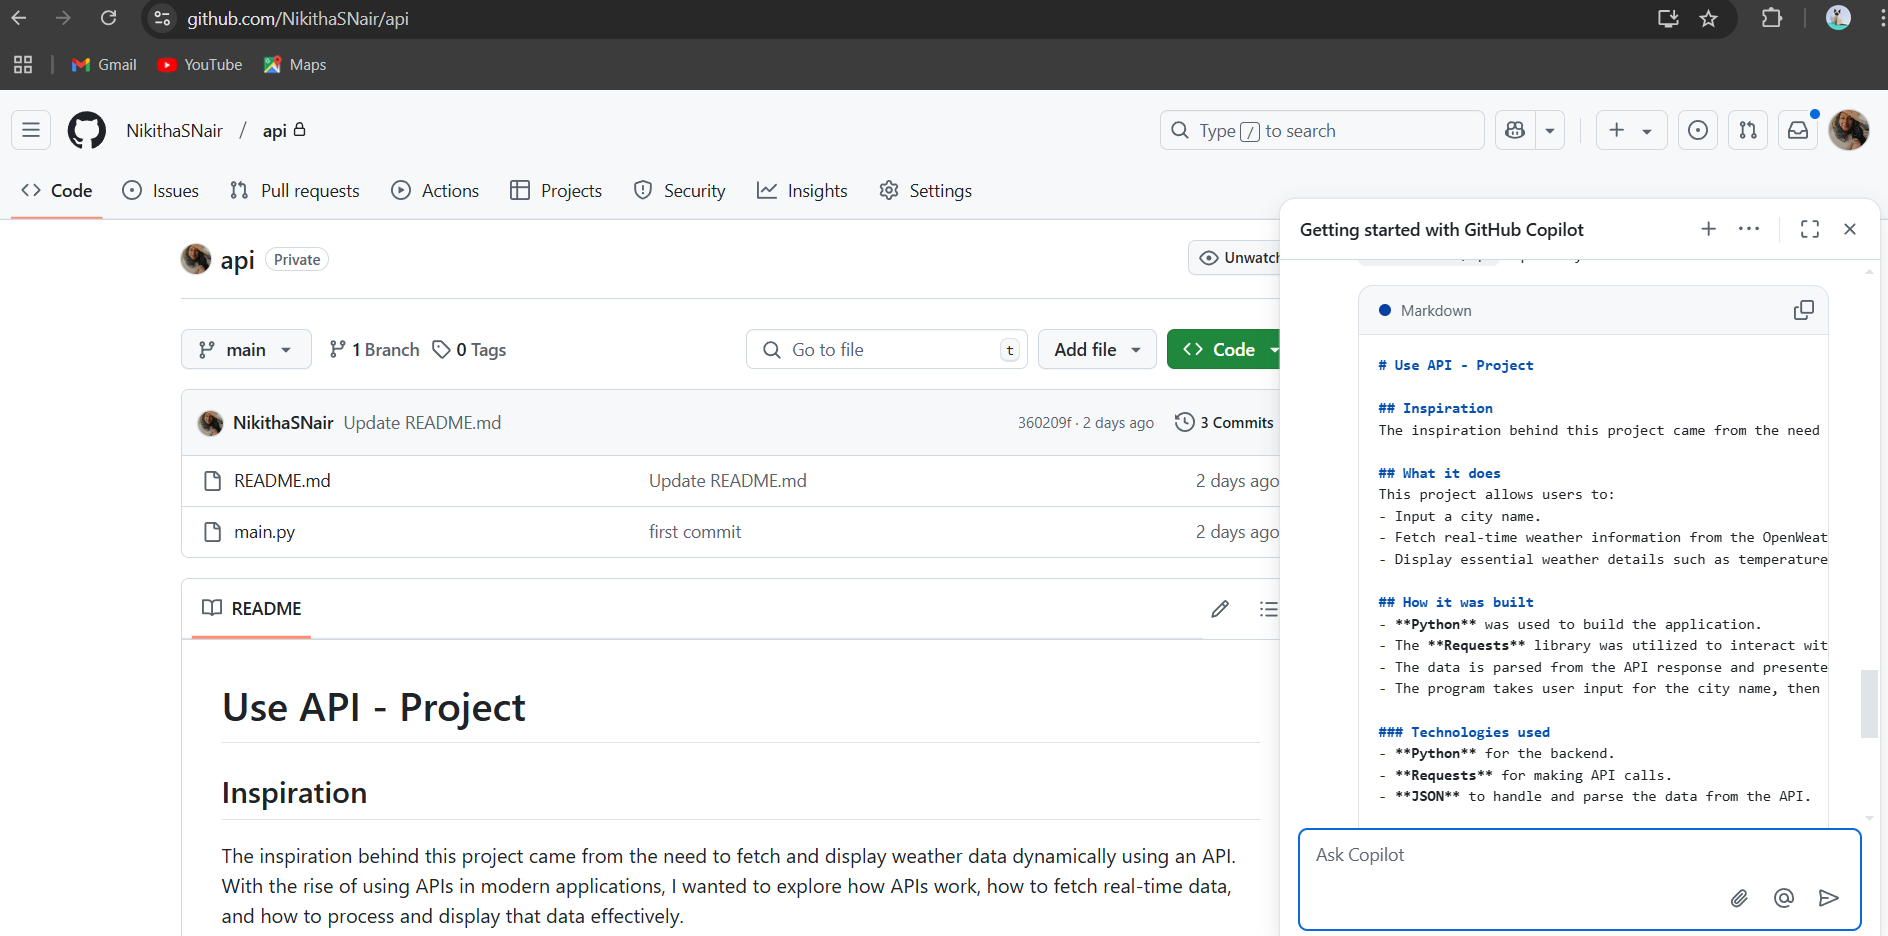Click the Unwatch repository button
1888x936 pixels.
pos(1235,258)
